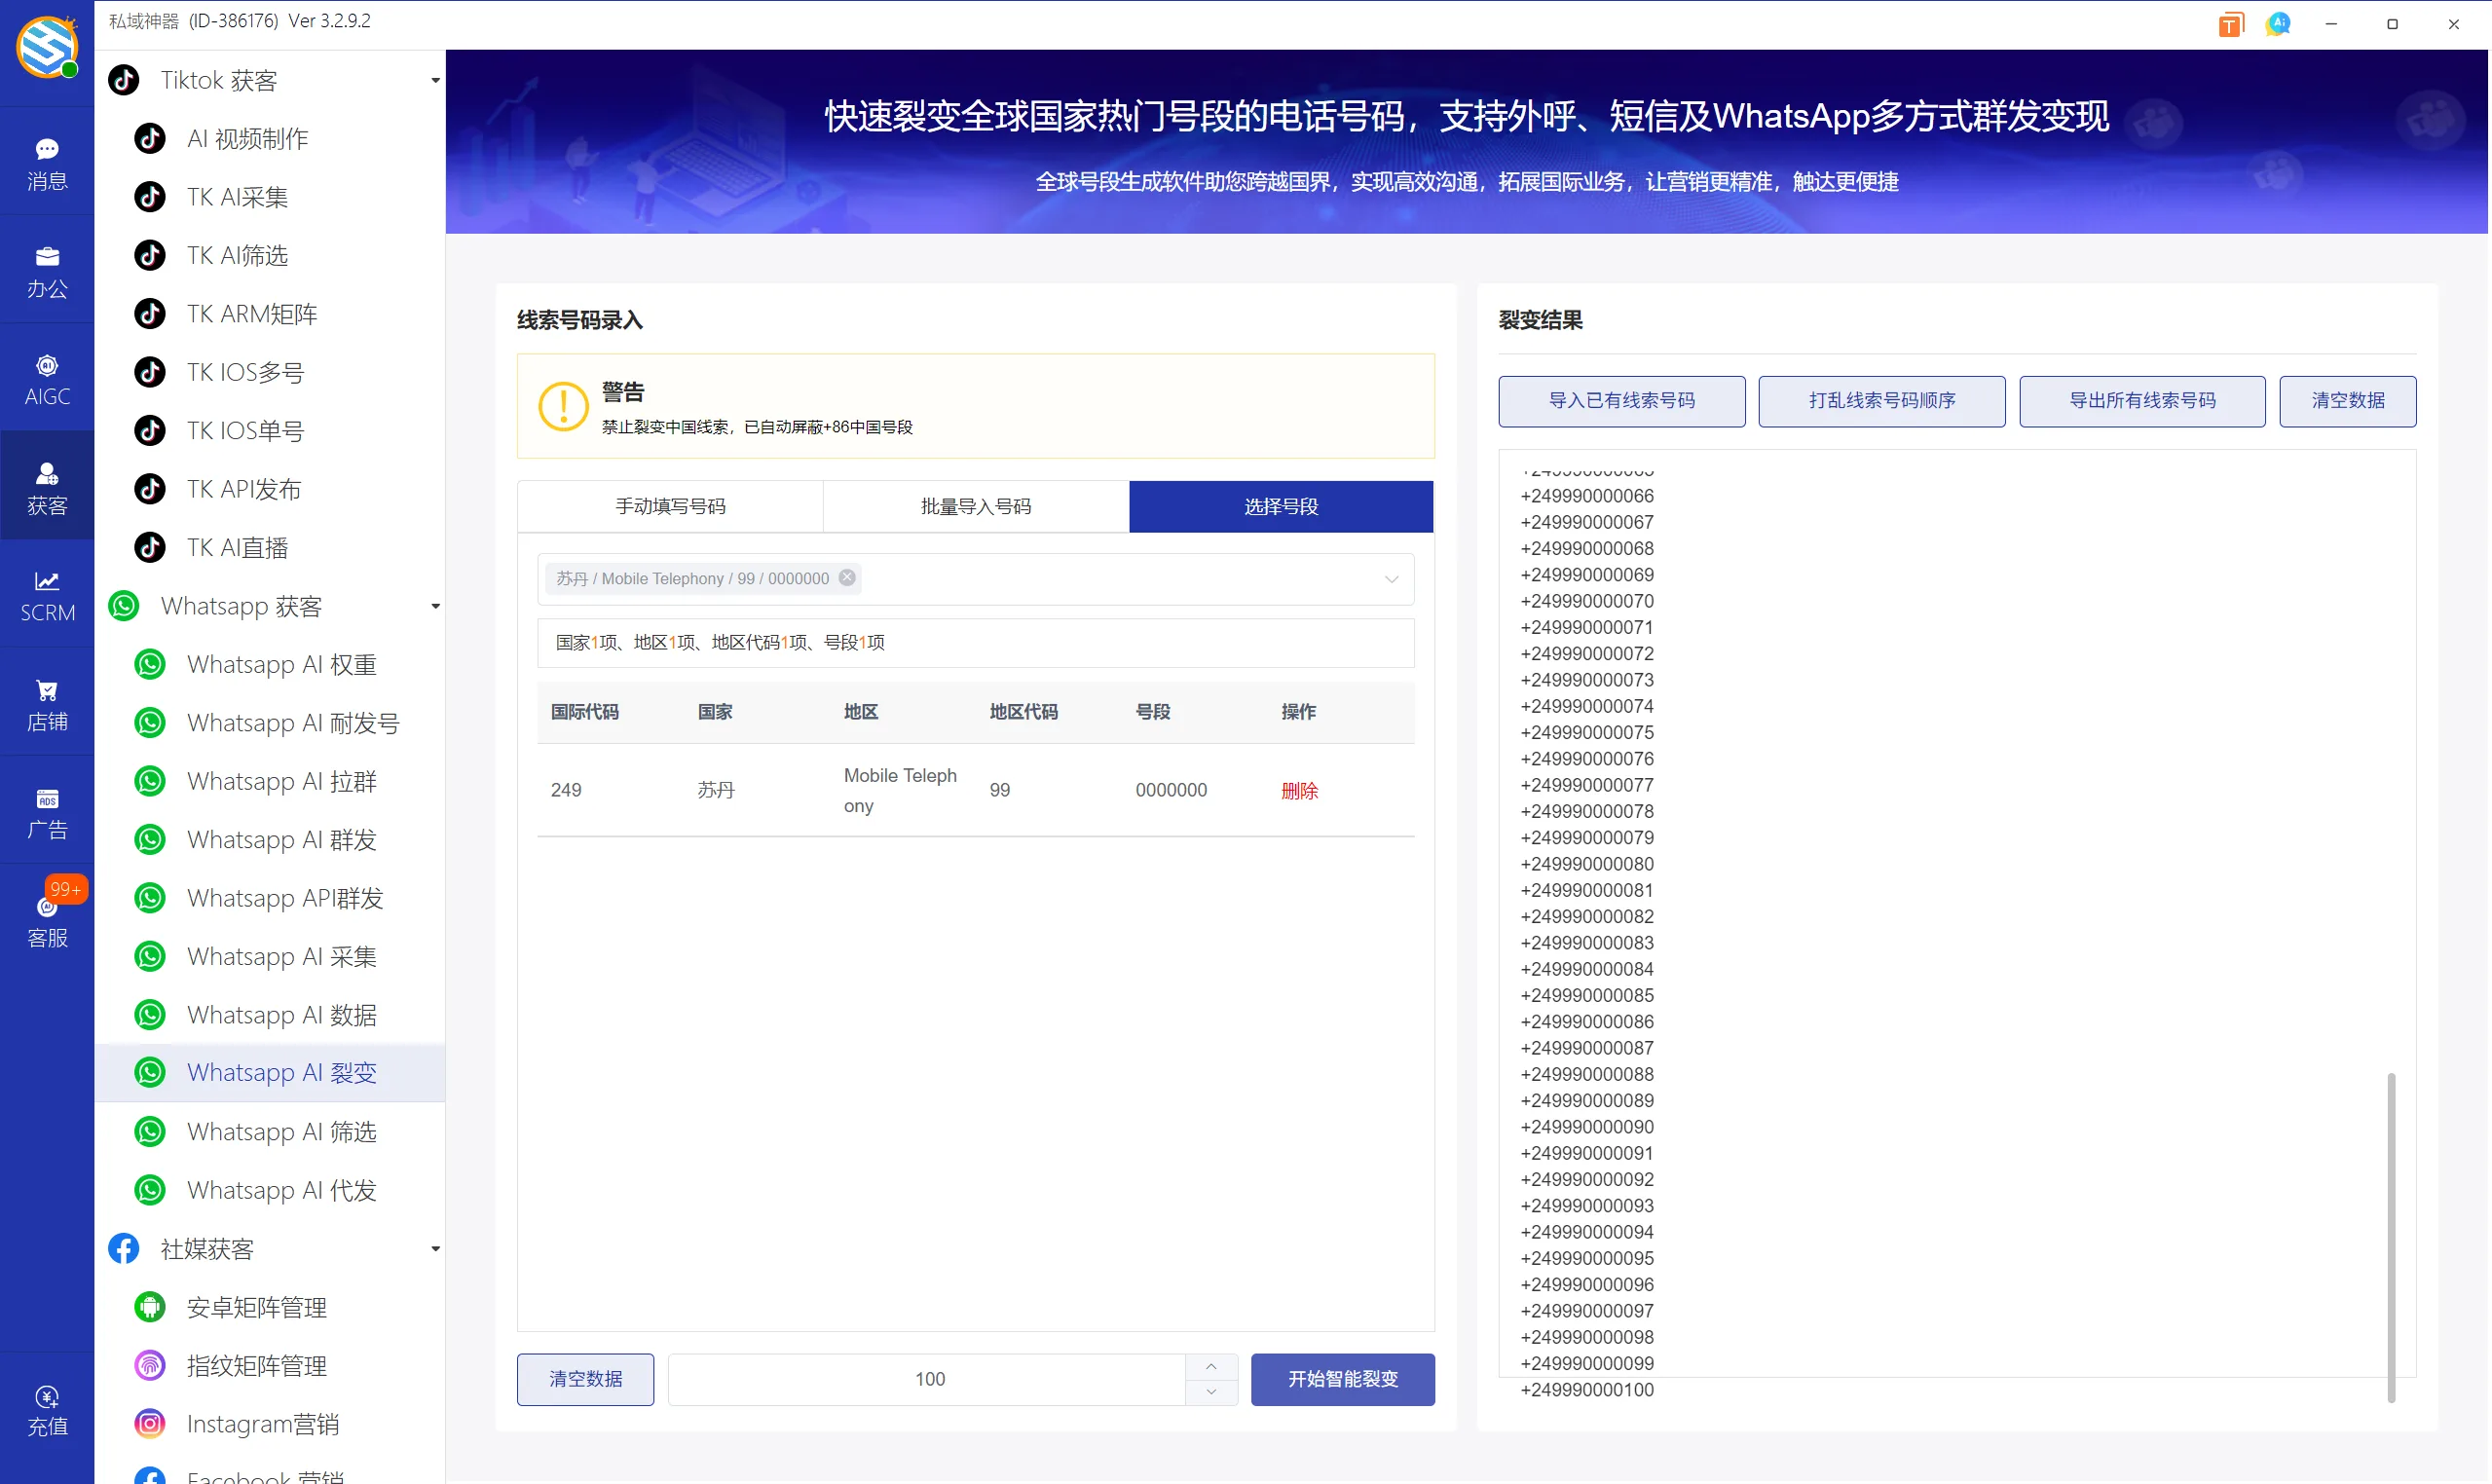Viewport: 2492px width, 1484px height.
Task: Remove the 苏丹 selection tag
Action: pos(847,576)
